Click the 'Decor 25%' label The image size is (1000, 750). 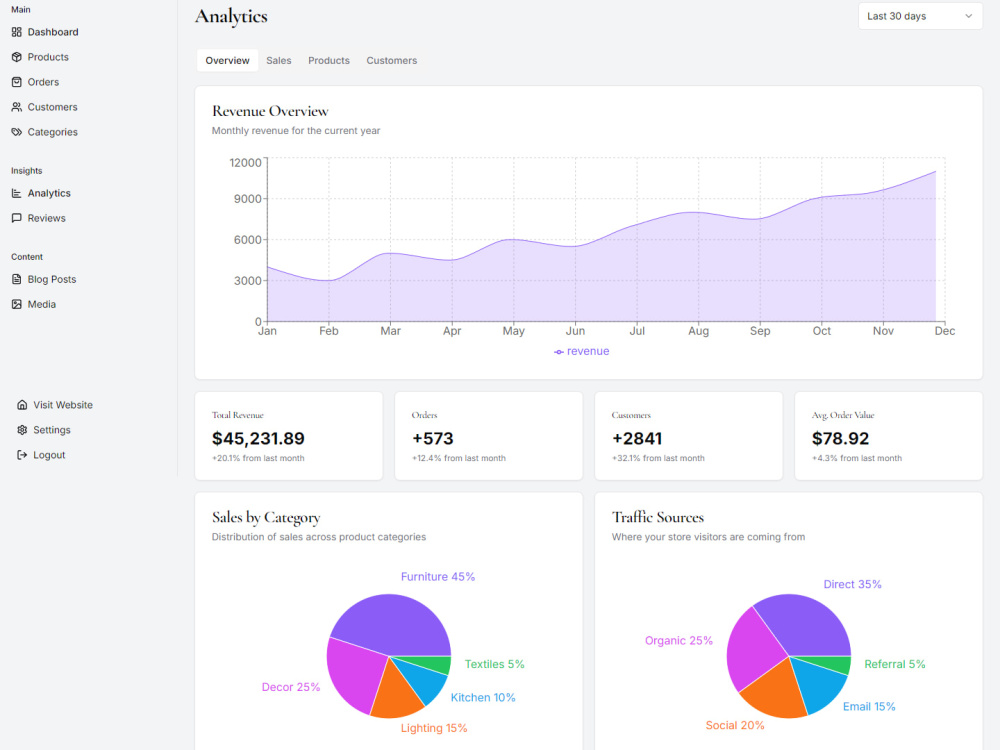291,687
